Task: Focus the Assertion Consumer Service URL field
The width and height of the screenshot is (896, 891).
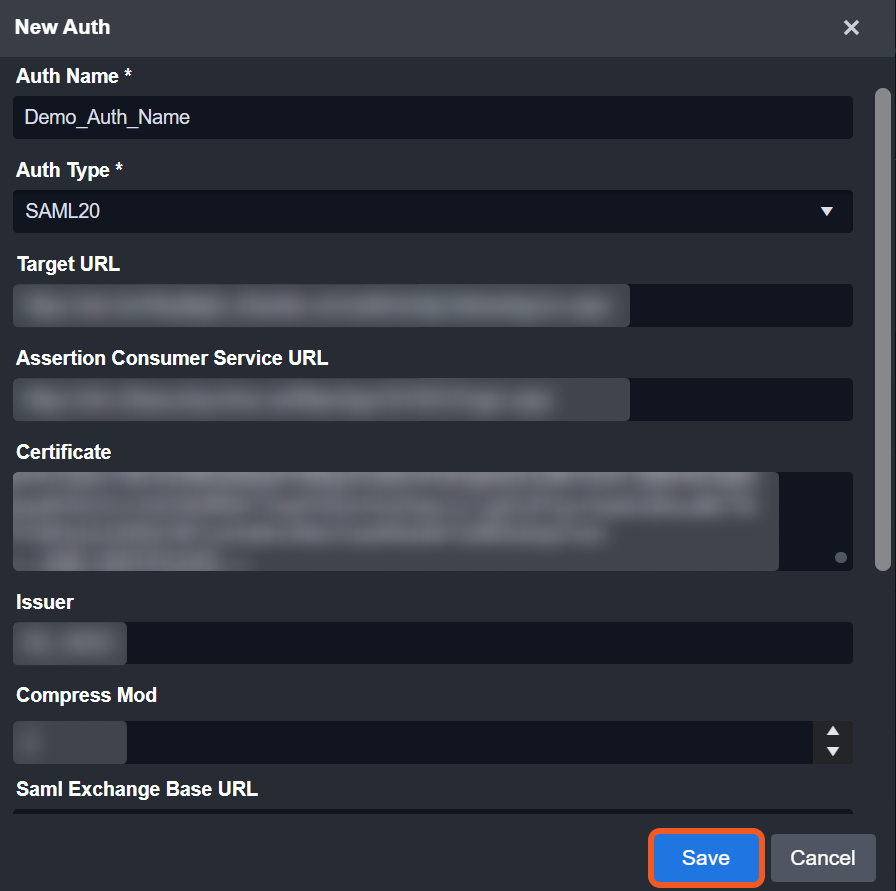Action: point(432,399)
